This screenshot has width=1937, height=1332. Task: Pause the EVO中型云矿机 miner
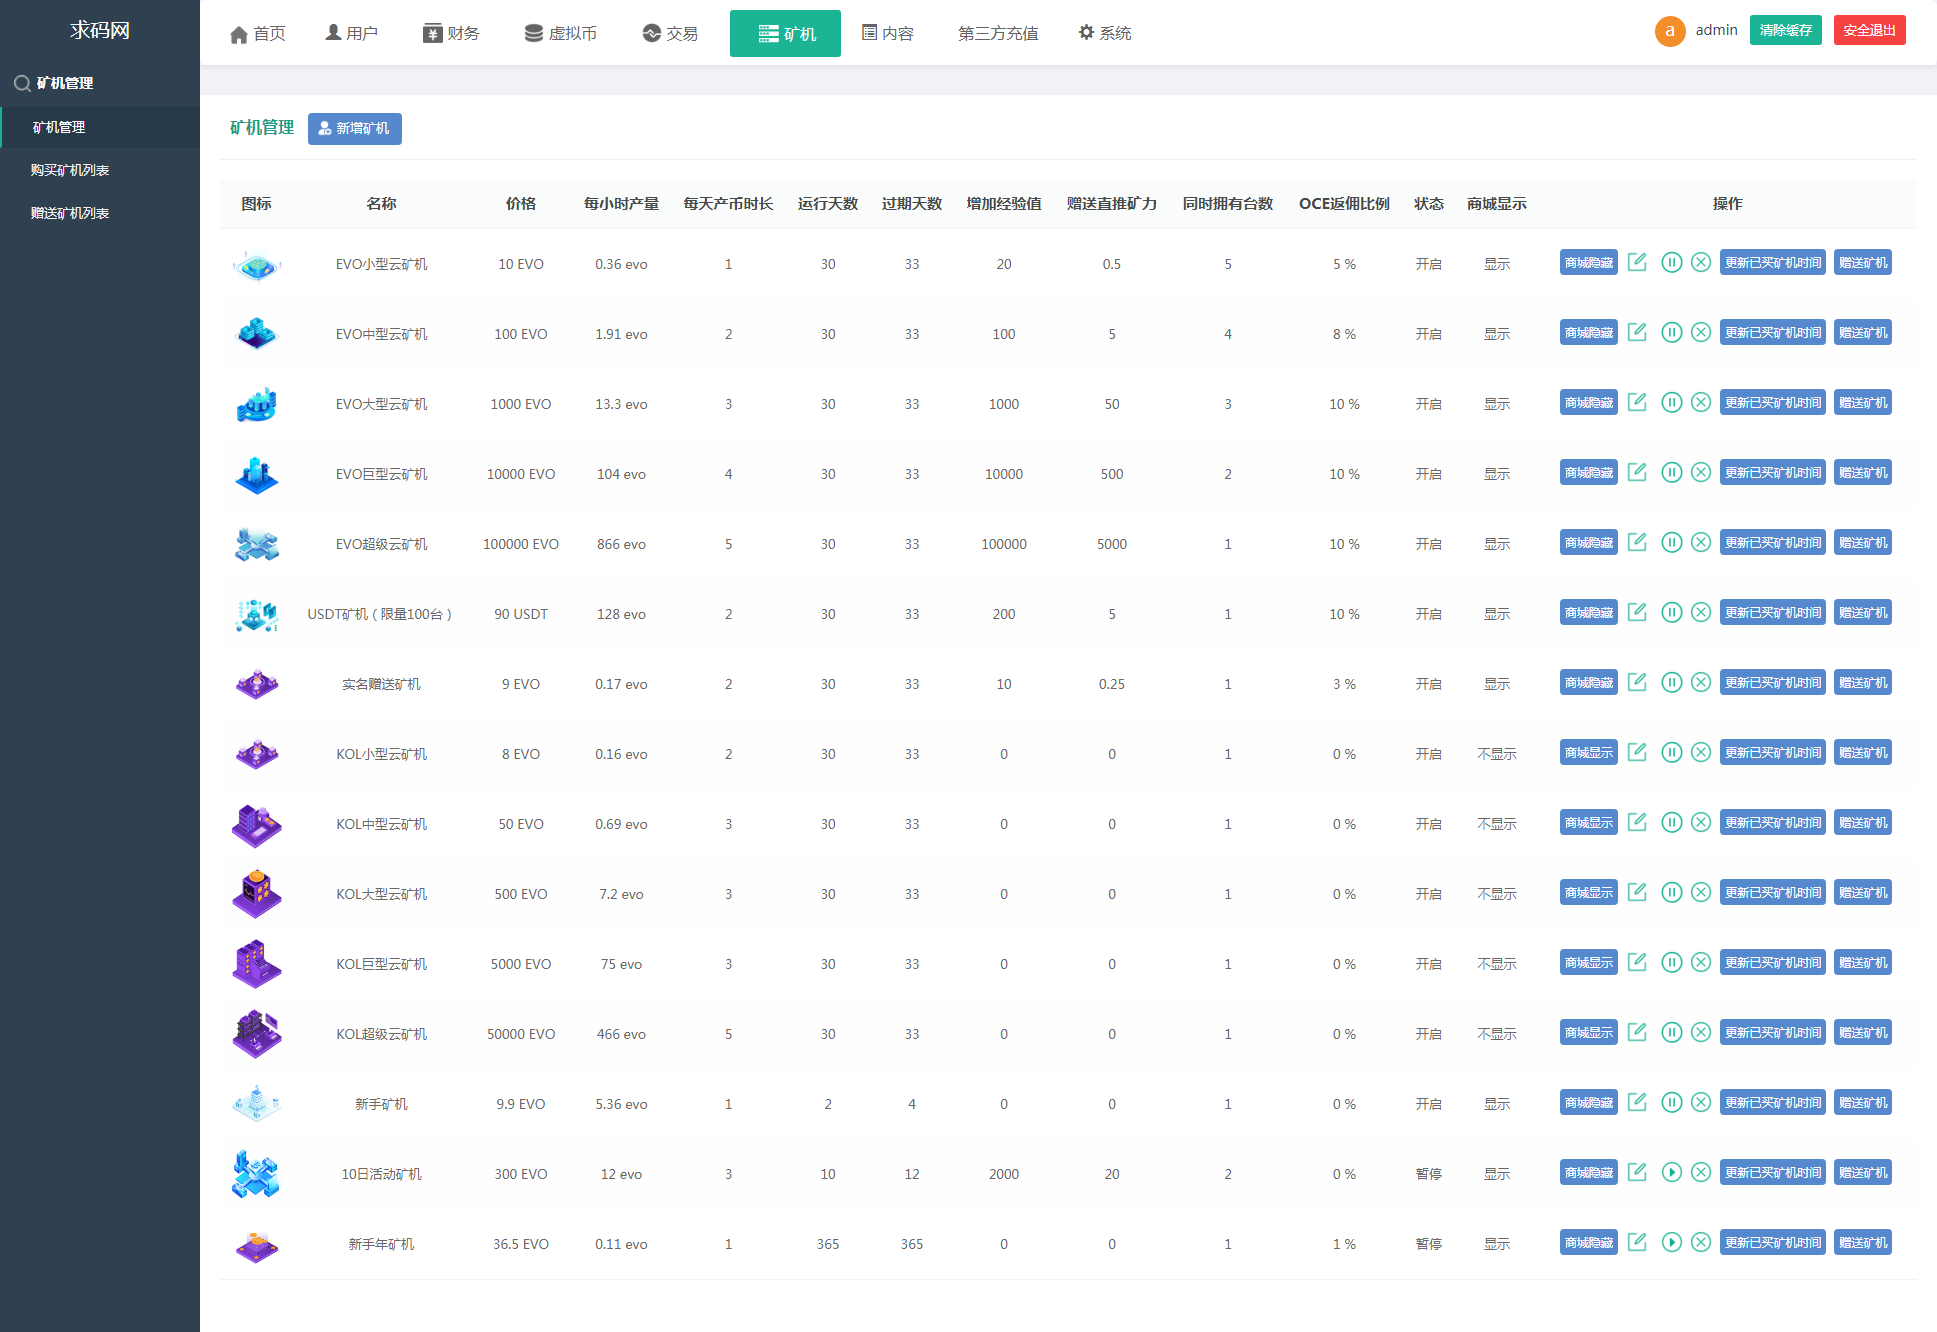tap(1671, 332)
